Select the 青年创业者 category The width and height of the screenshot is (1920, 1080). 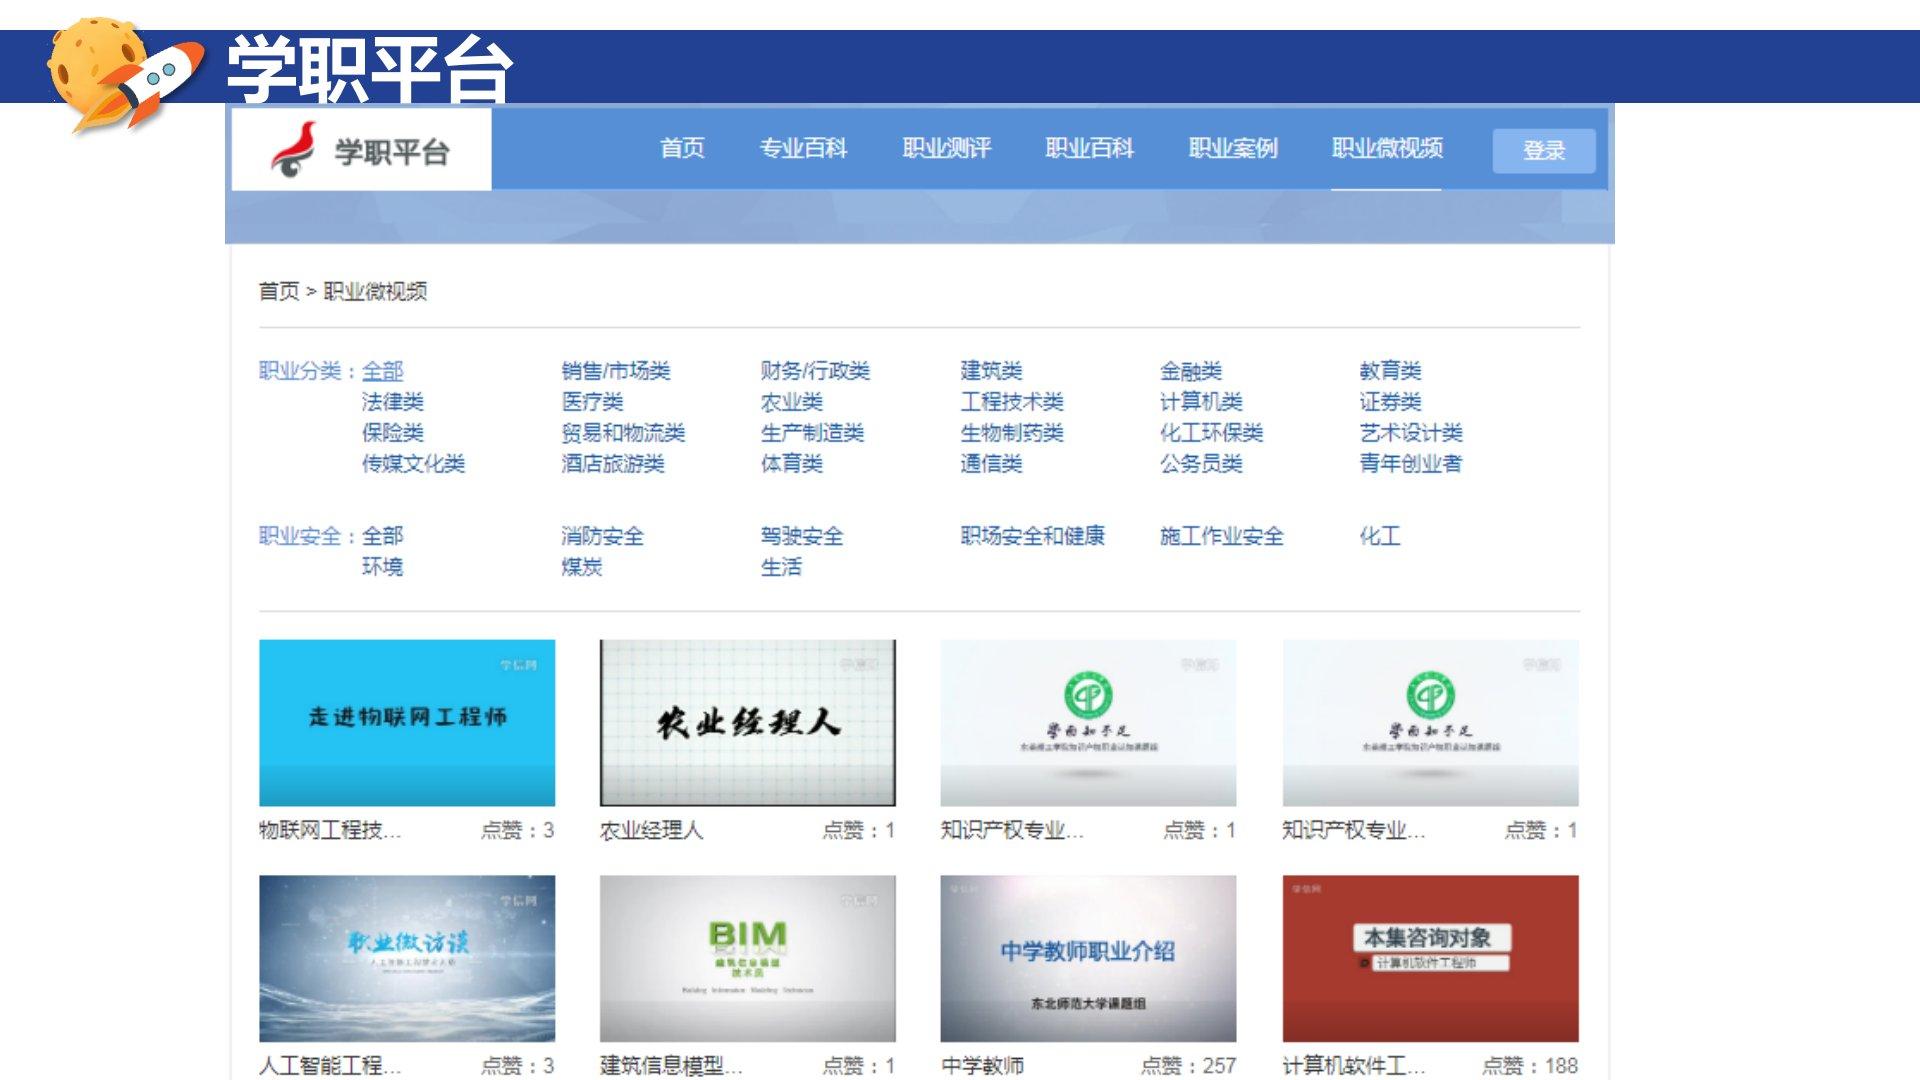pos(1410,463)
